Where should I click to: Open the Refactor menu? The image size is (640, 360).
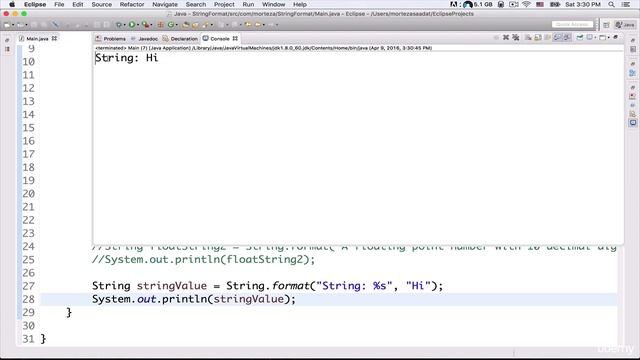pyautogui.click(x=132, y=4)
